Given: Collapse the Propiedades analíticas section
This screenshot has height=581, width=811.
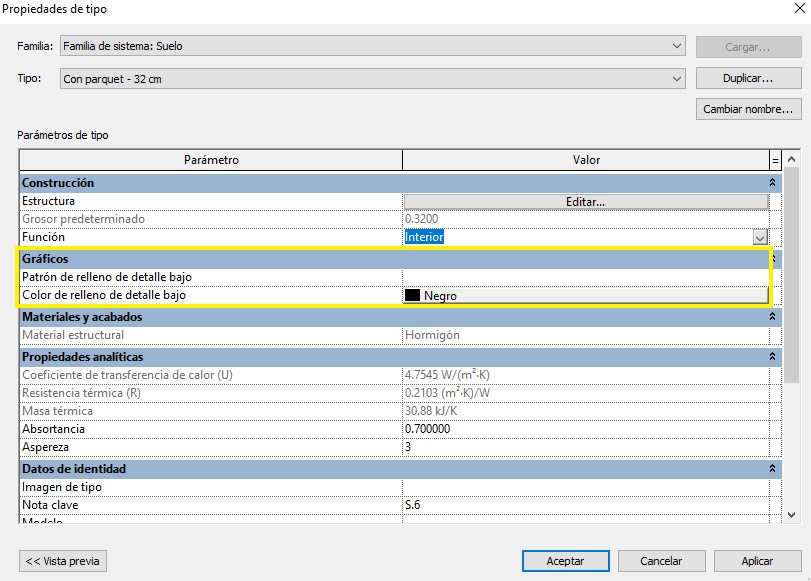Looking at the screenshot, I should pos(772,357).
